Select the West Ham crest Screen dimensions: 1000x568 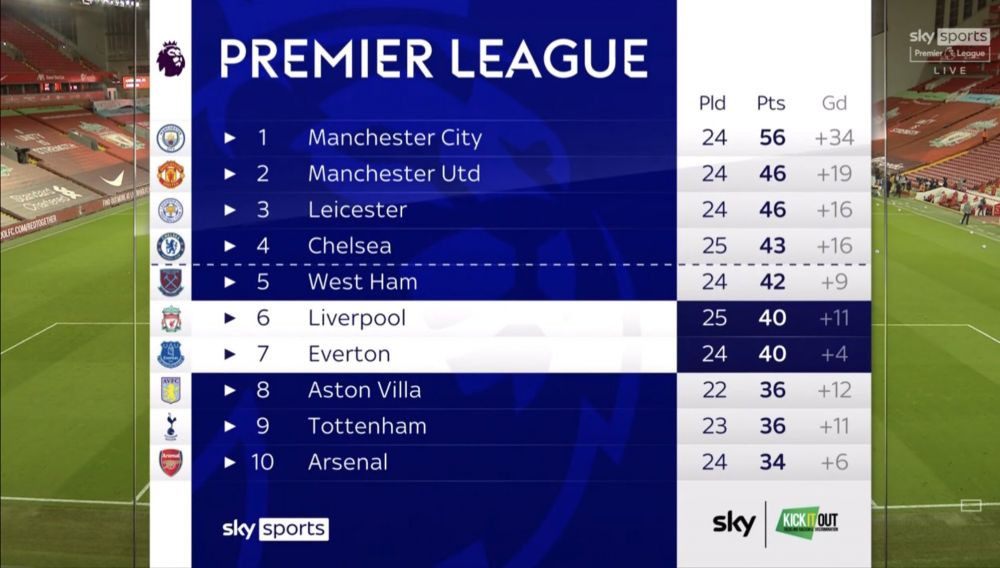pos(171,282)
